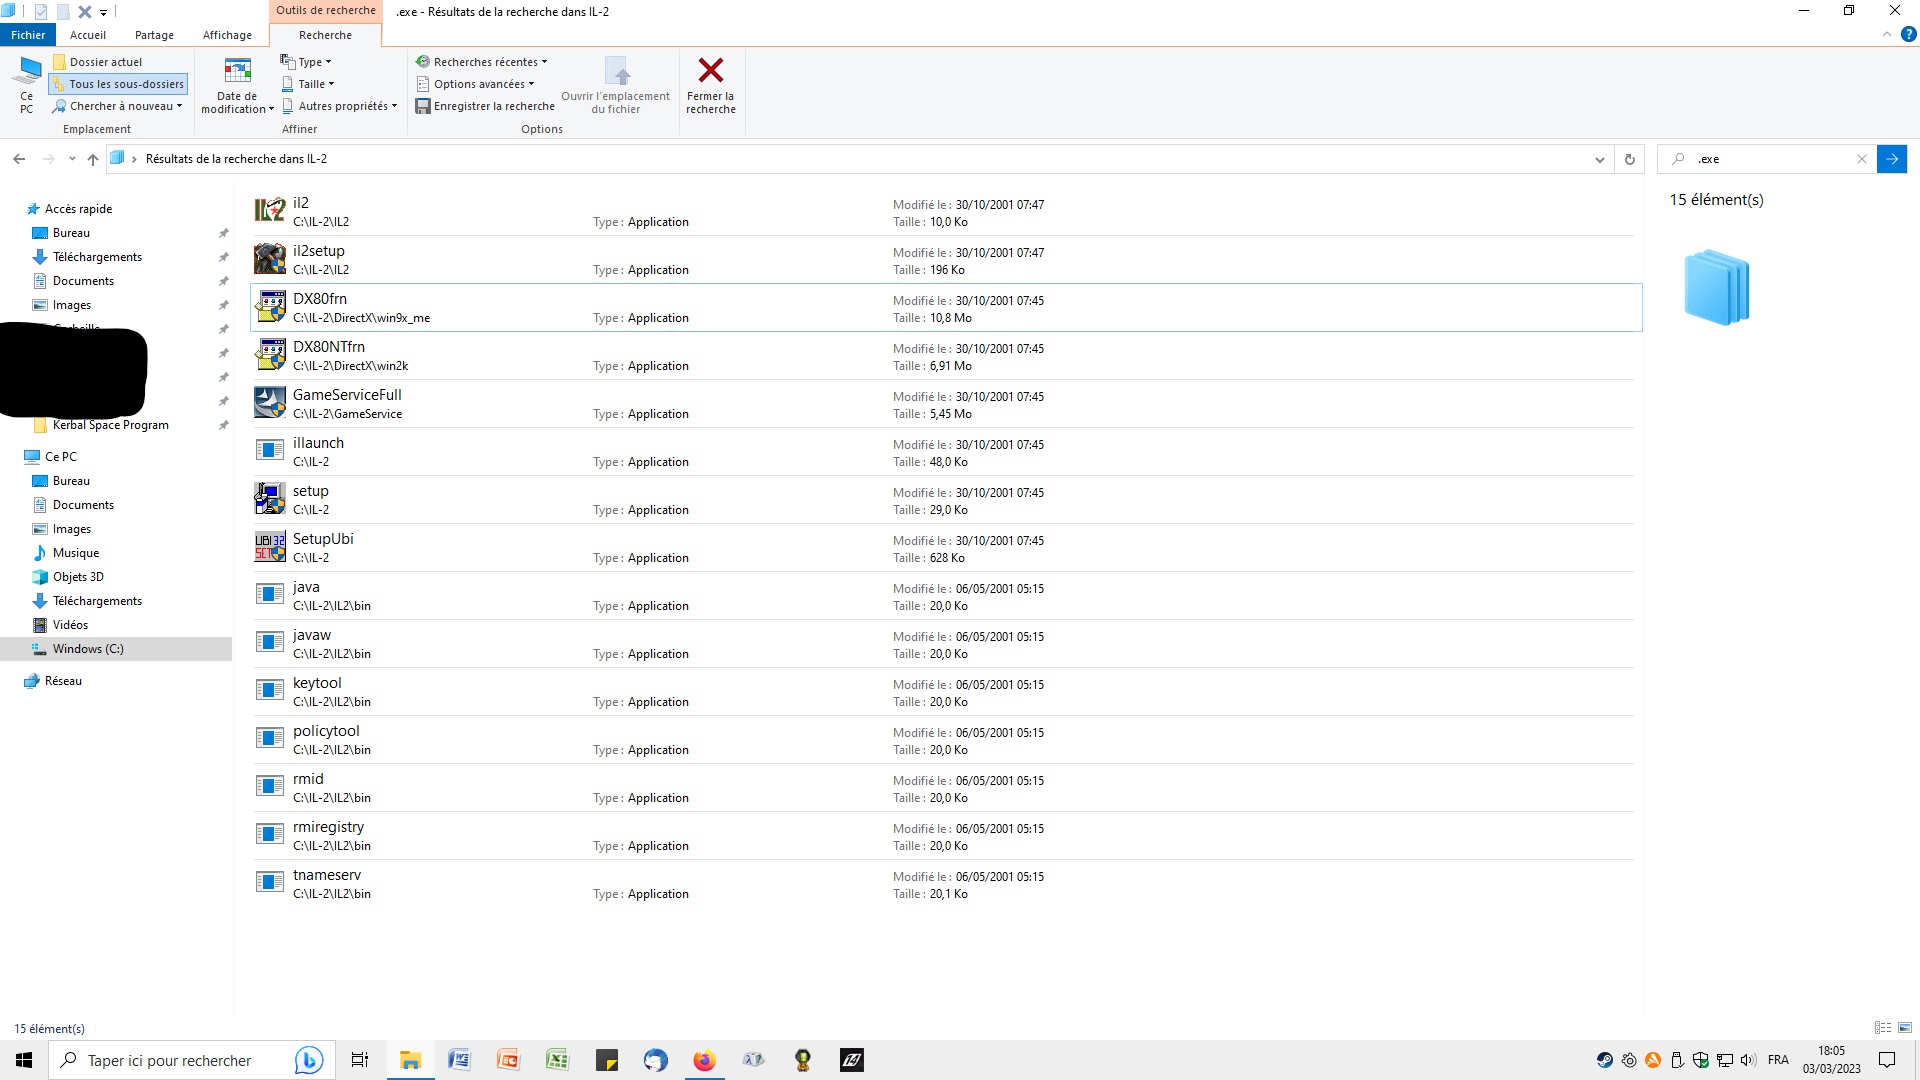Click the volume icon in system tray
This screenshot has height=1080, width=1920.
(x=1748, y=1060)
